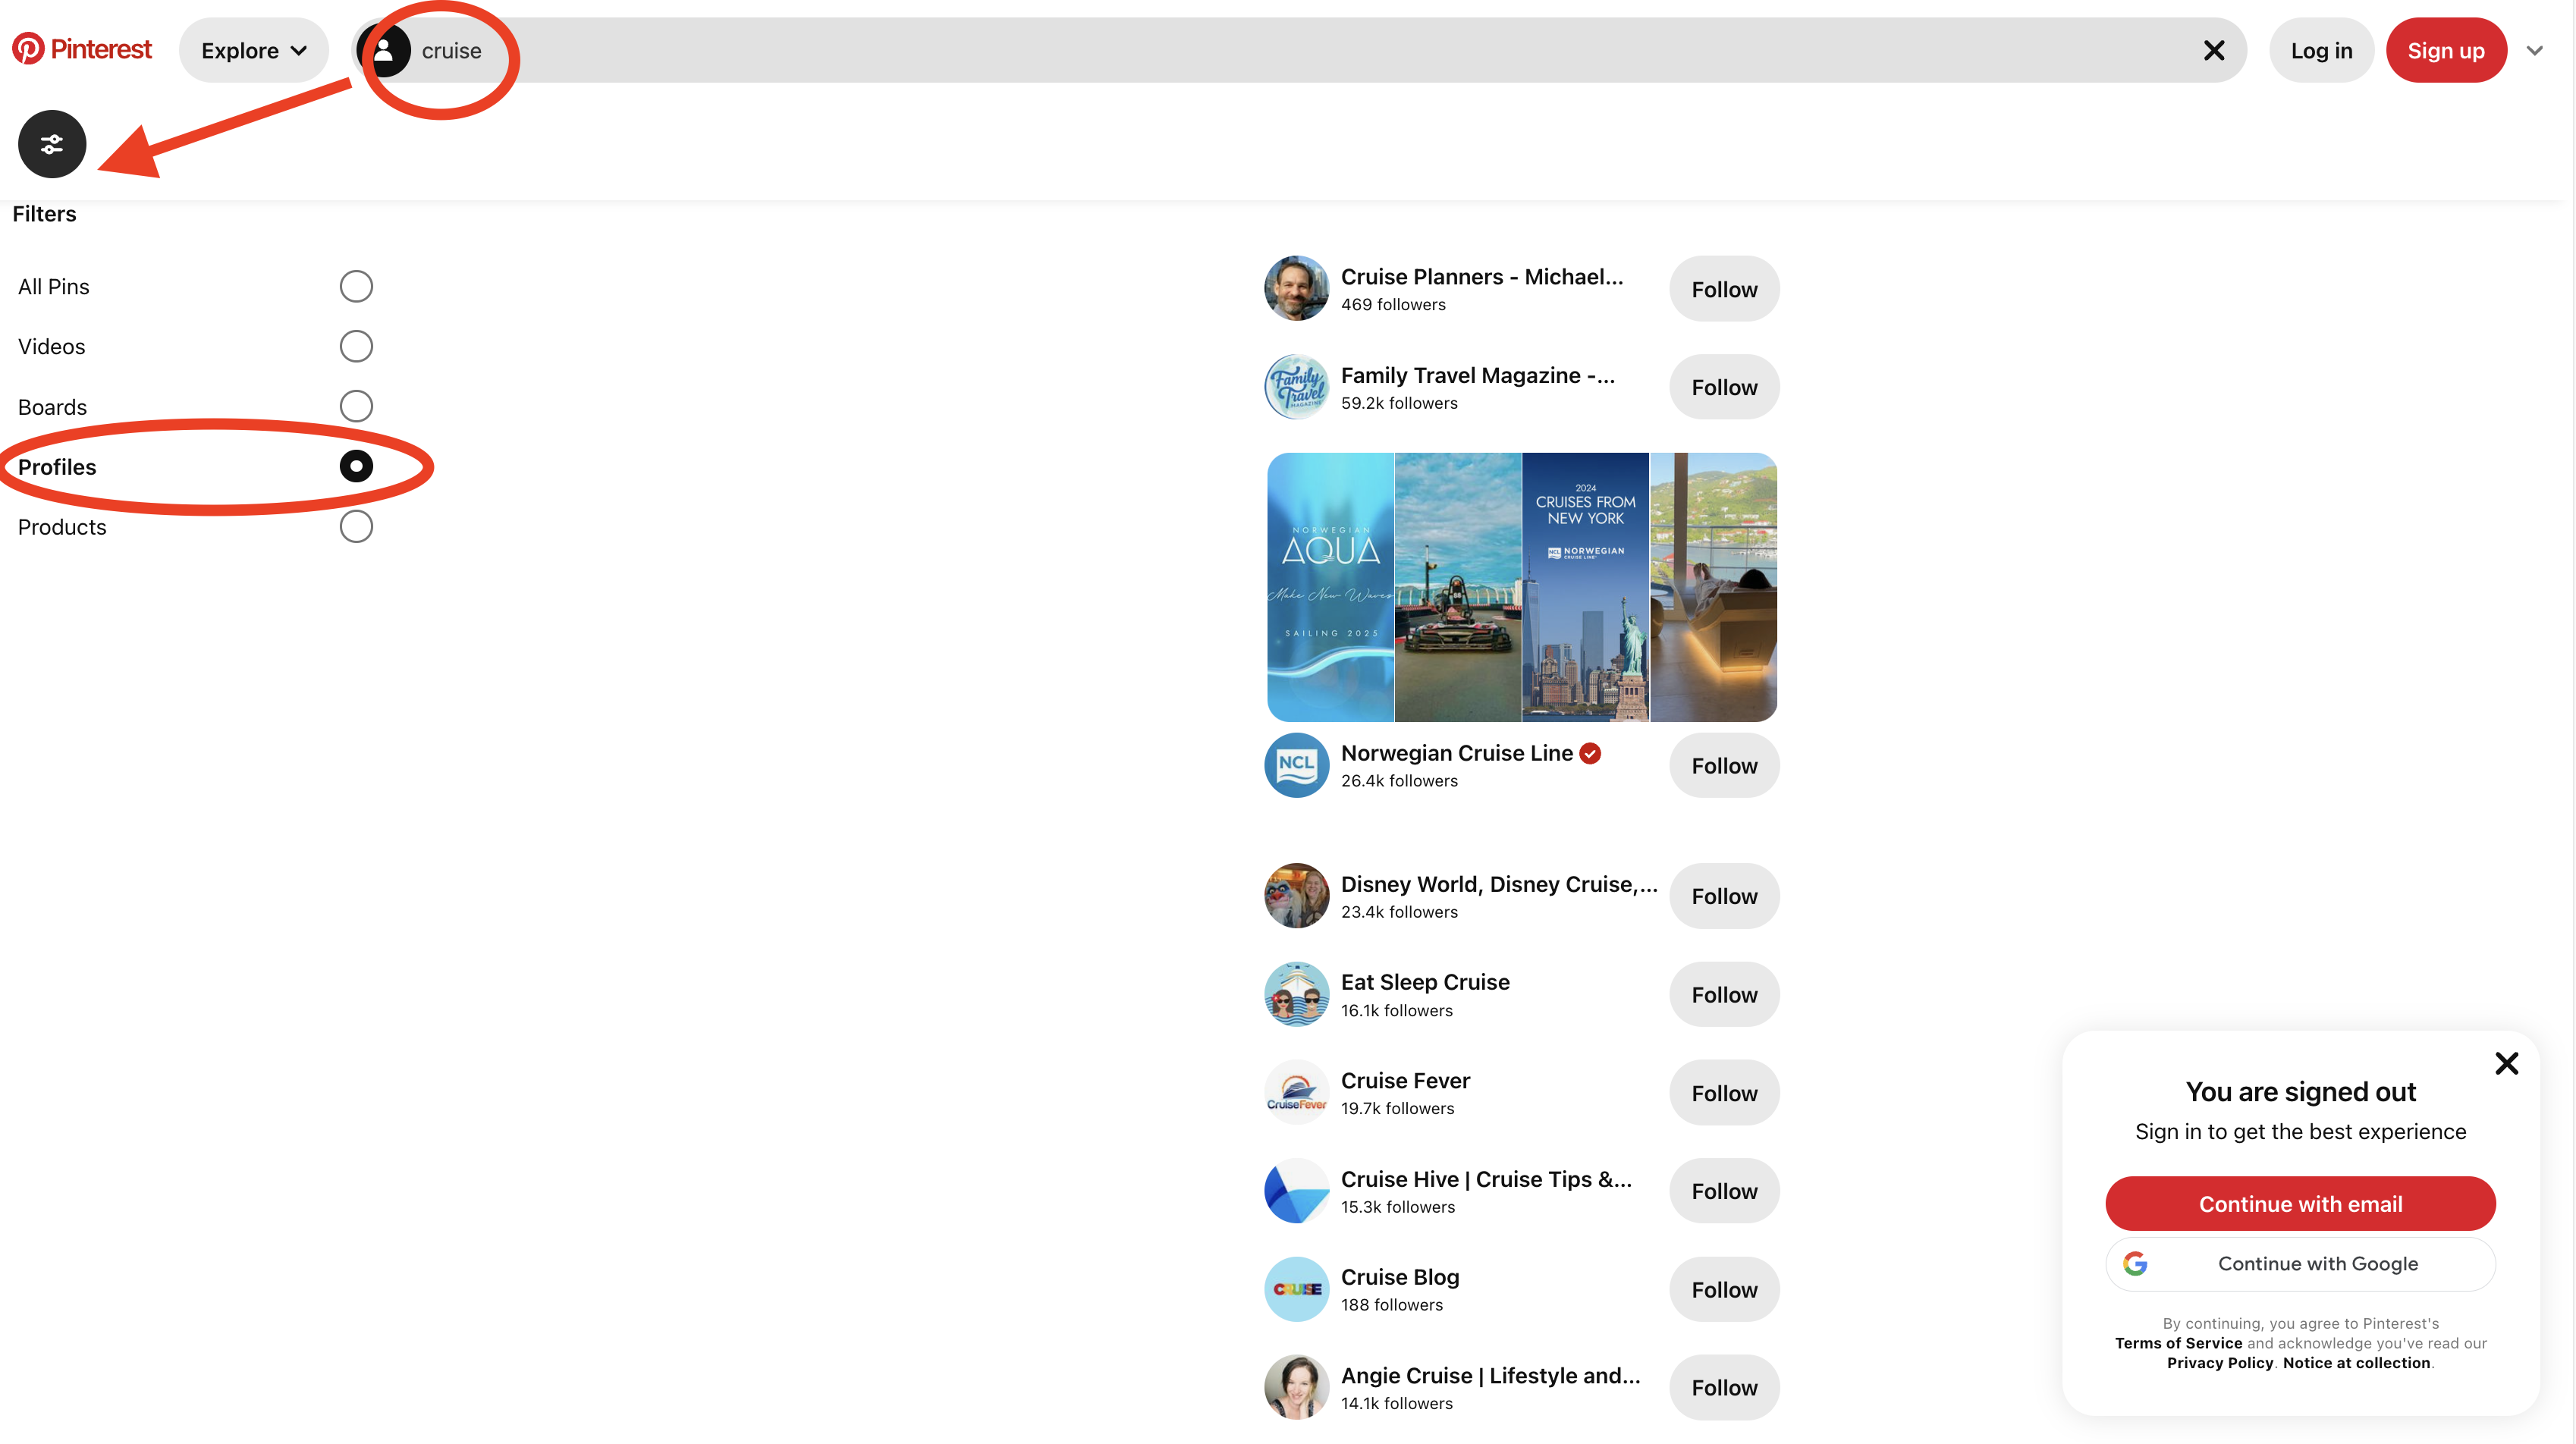This screenshot has height=1444, width=2576.
Task: Click '188 followers' text
Action: (1392, 1305)
